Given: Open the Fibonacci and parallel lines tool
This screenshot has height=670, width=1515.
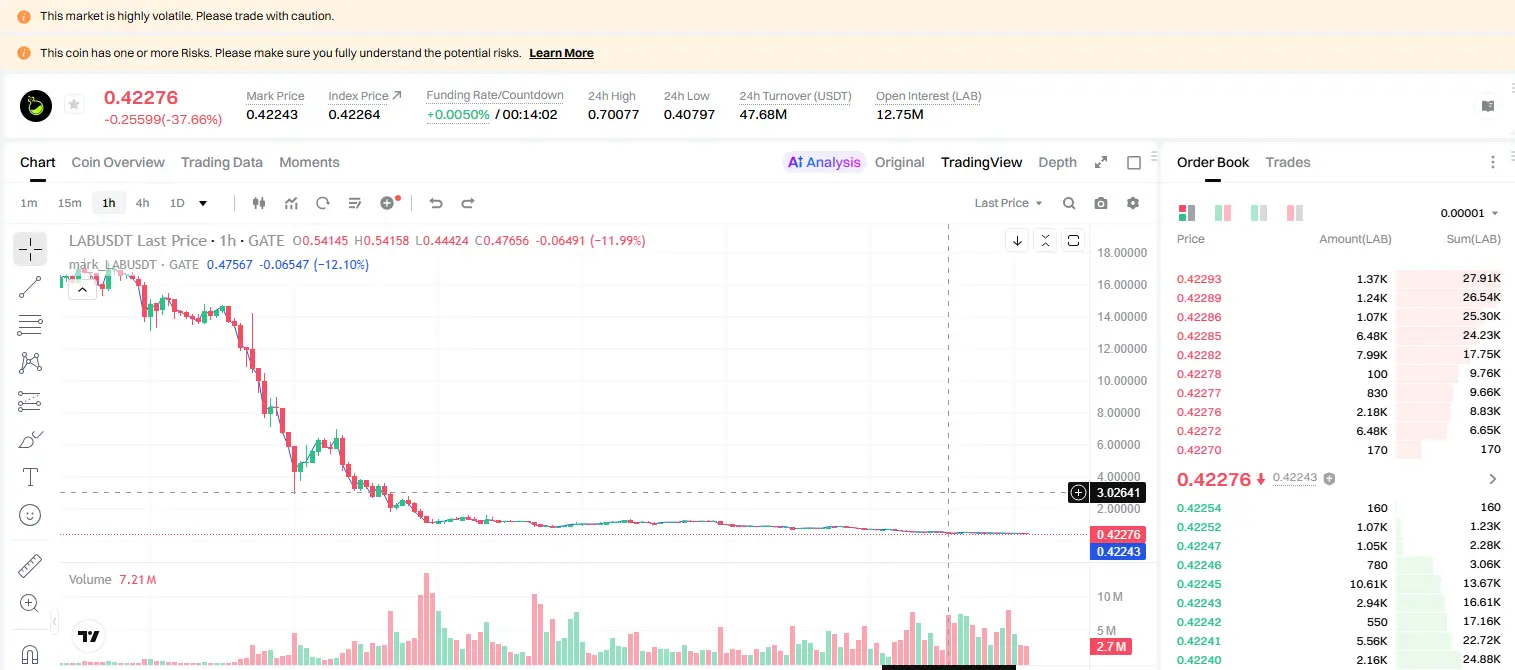Looking at the screenshot, I should 30,325.
